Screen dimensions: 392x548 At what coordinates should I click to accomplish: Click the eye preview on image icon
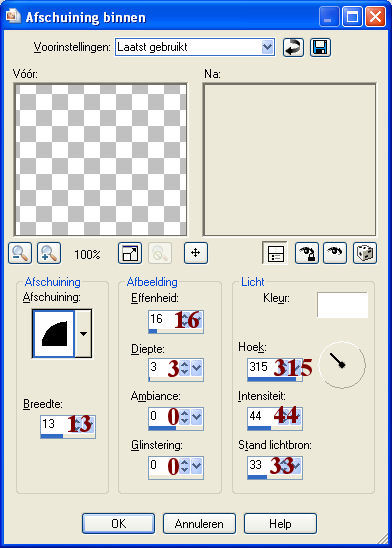tap(335, 253)
